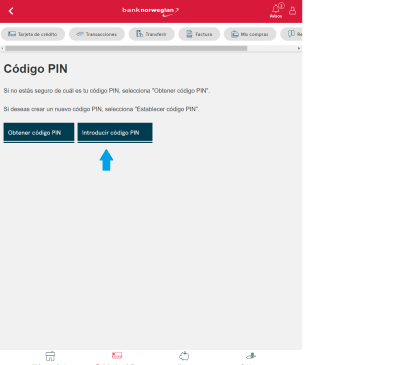
Task: Open the piggy bank icon in bottom navigation
Action: point(184,356)
